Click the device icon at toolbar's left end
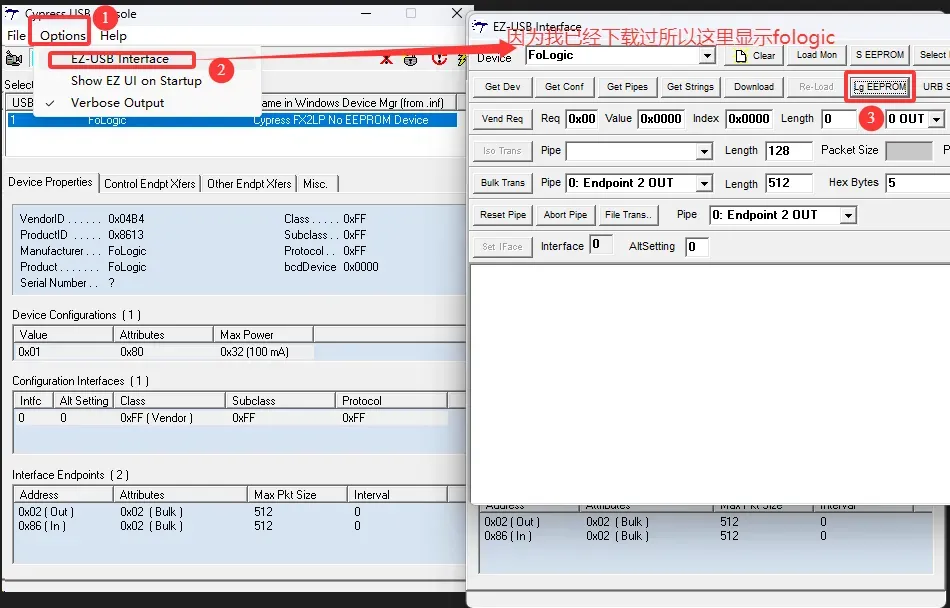The width and height of the screenshot is (950, 608). [14, 59]
